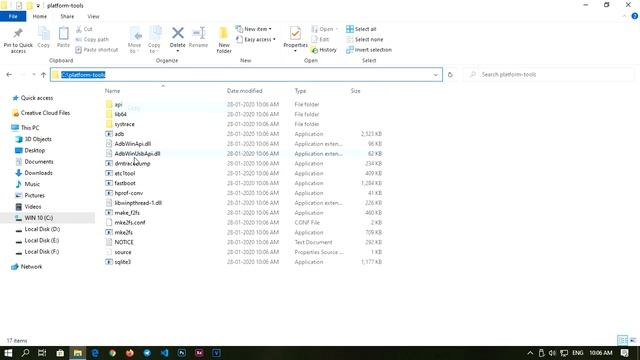This screenshot has height=360, width=640.
Task: Expand Properties dropdown arrow
Action: click(x=295, y=51)
